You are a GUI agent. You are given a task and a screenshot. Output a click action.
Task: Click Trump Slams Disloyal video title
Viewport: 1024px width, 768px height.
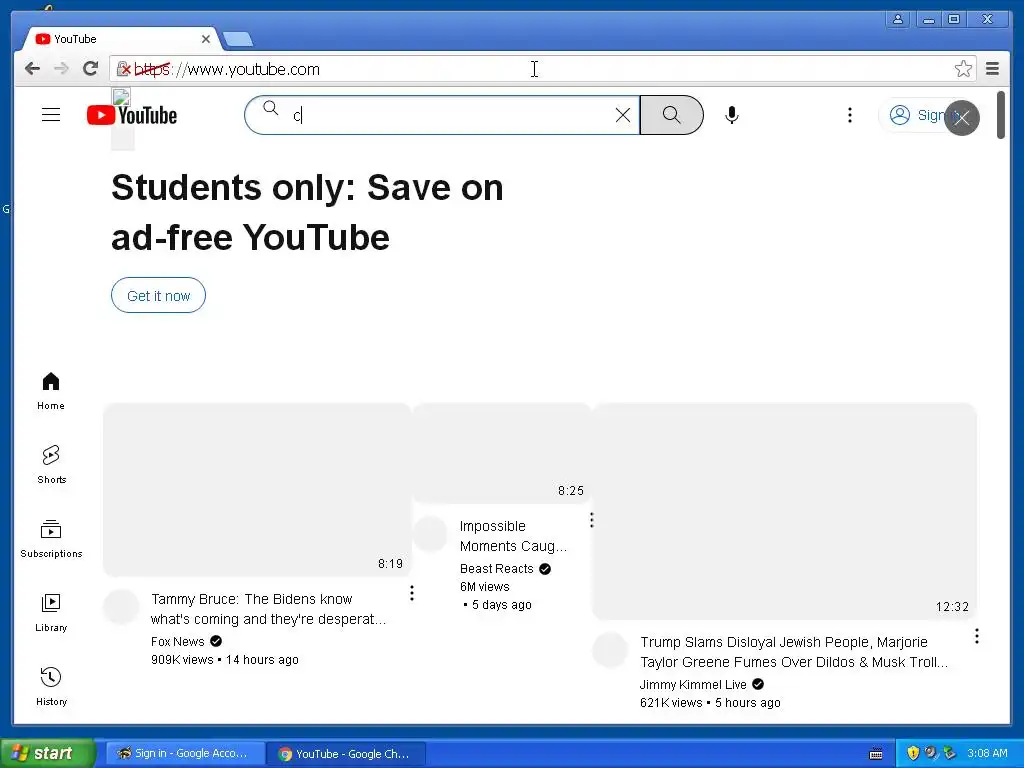point(793,652)
